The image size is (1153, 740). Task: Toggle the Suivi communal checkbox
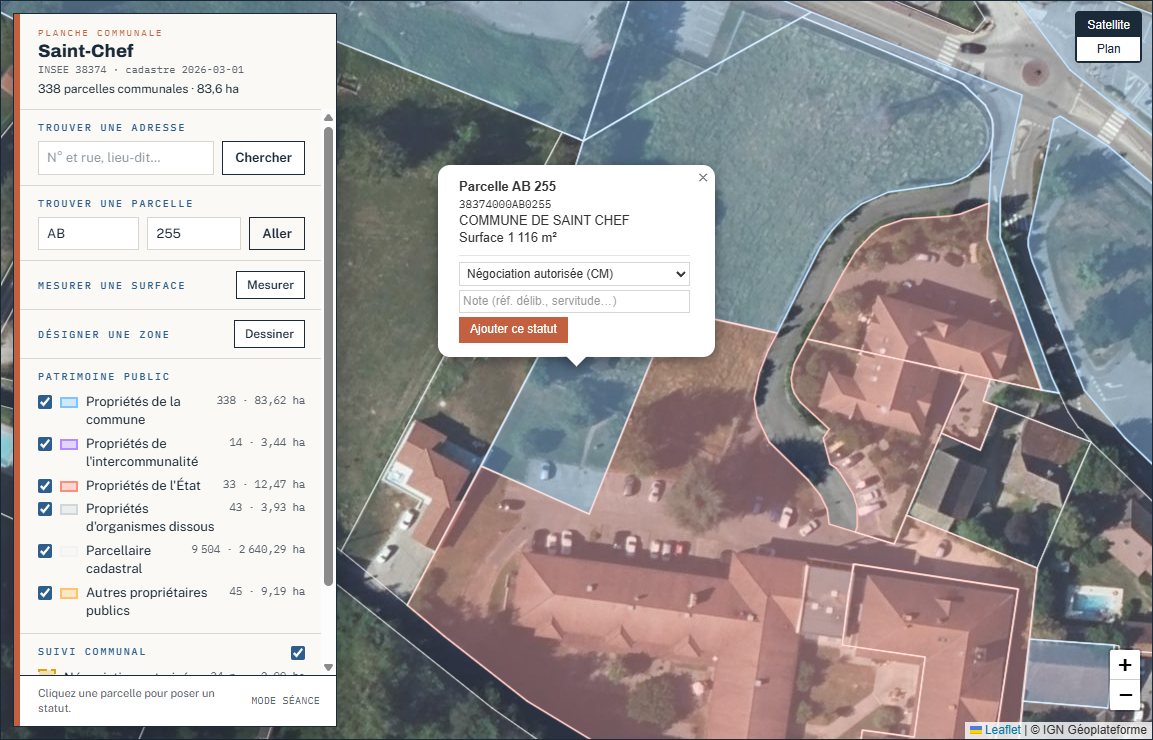(x=298, y=652)
